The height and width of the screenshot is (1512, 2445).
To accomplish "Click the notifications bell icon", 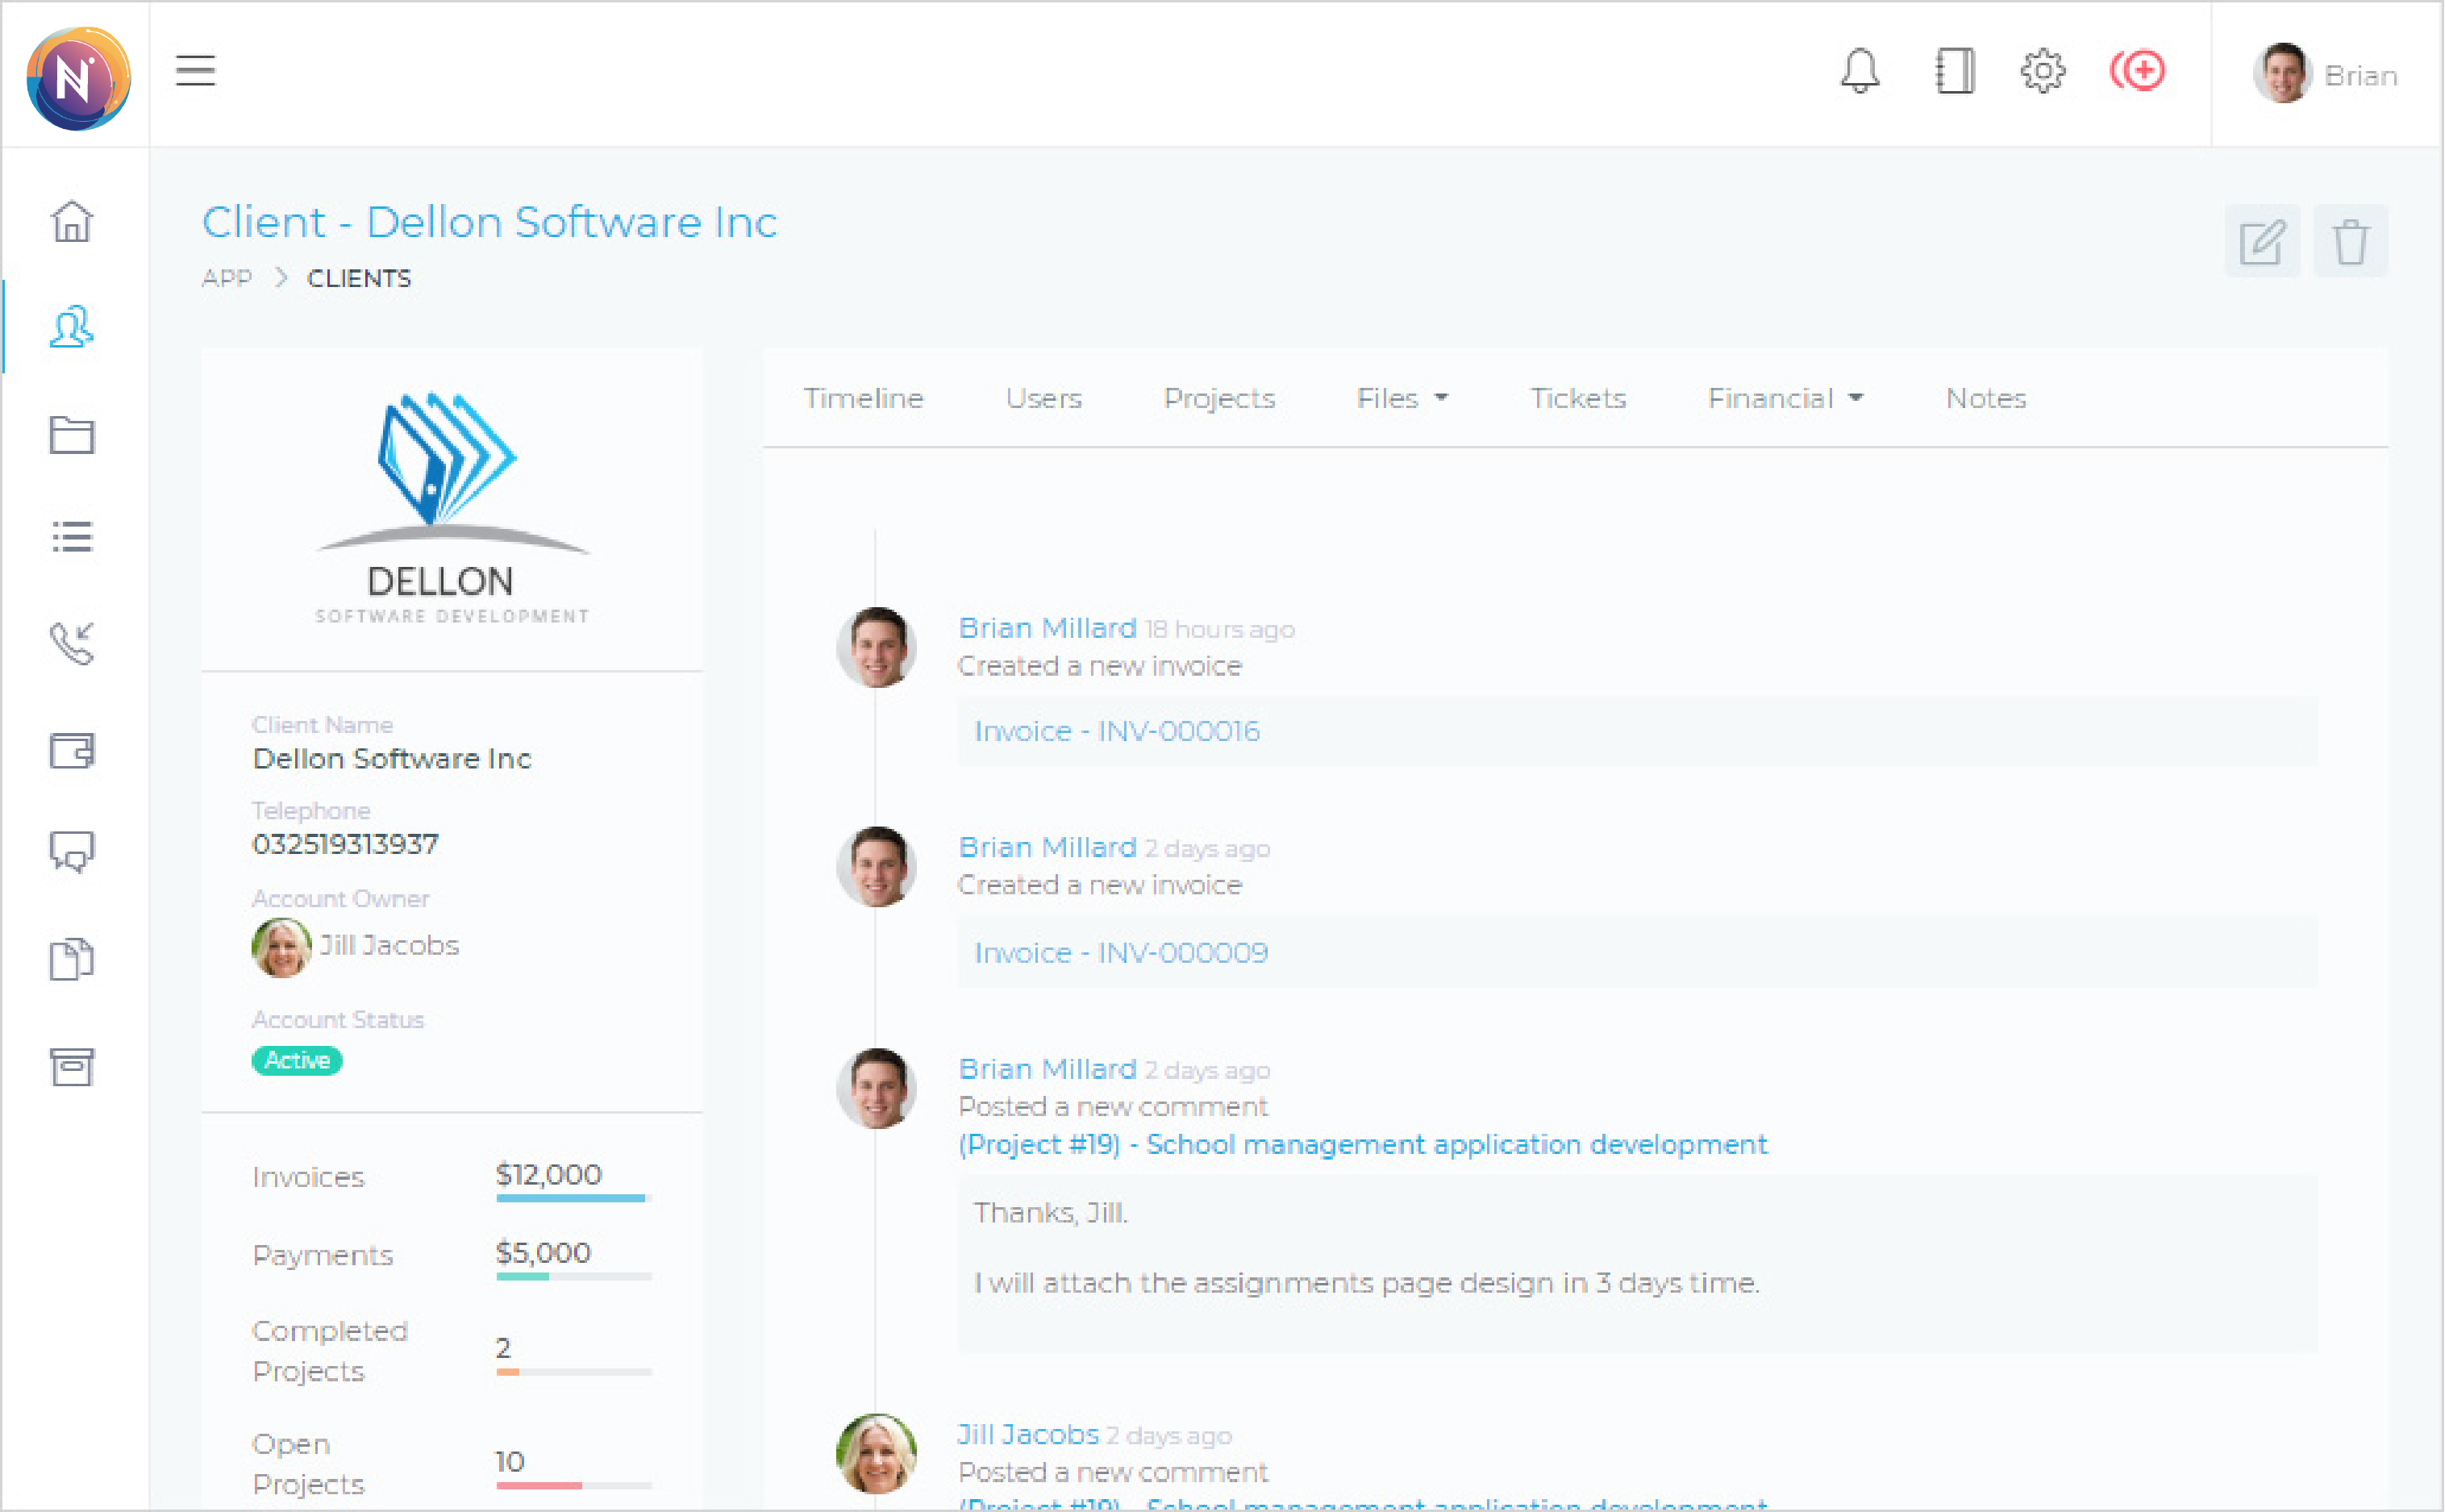I will click(x=1860, y=71).
